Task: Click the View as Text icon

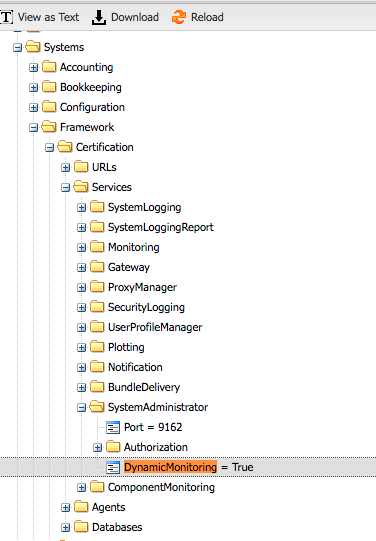Action: (6, 17)
